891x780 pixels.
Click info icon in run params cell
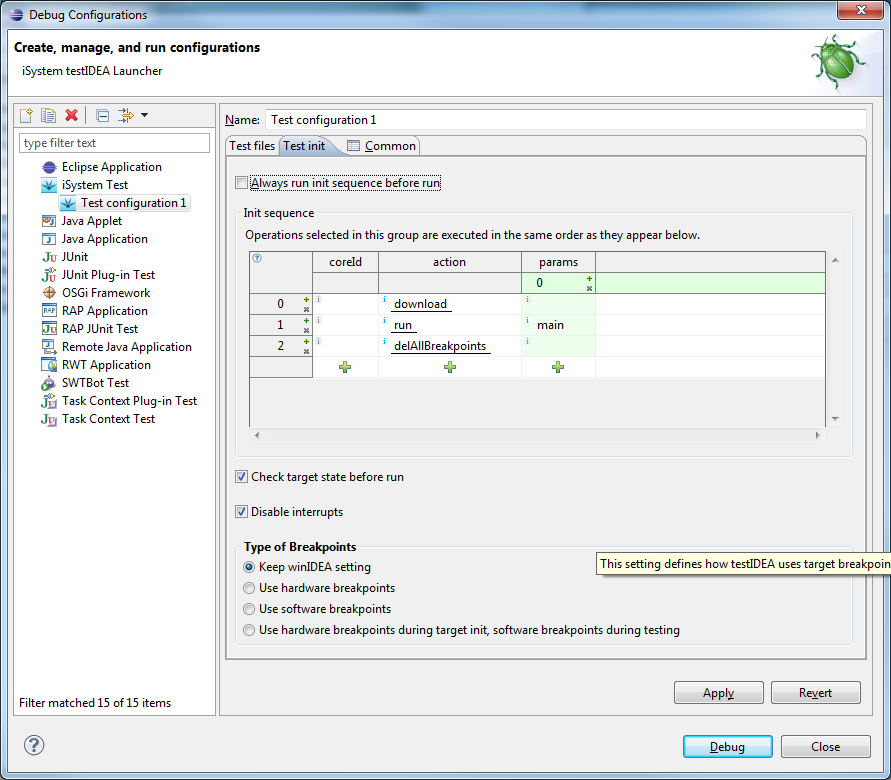528,320
